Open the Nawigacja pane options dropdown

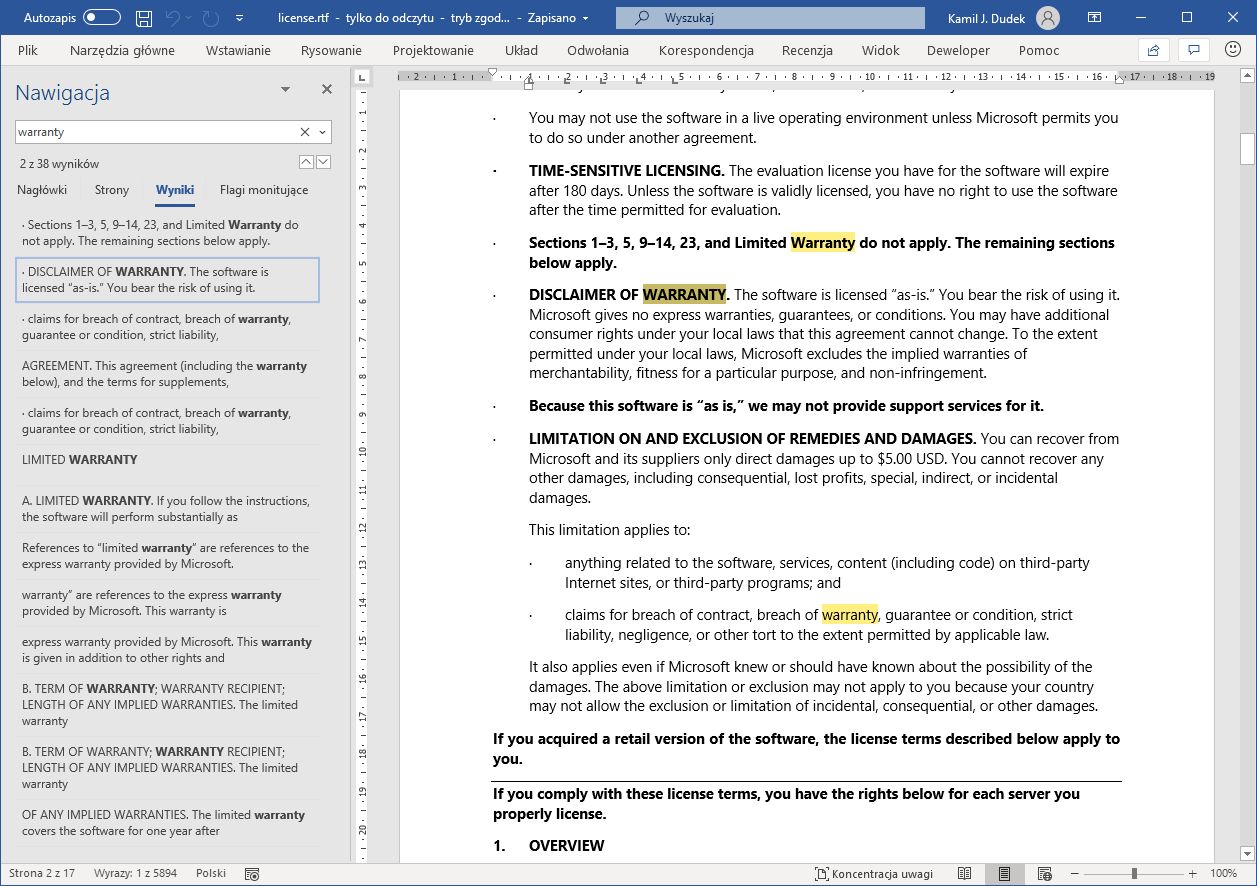tap(285, 90)
